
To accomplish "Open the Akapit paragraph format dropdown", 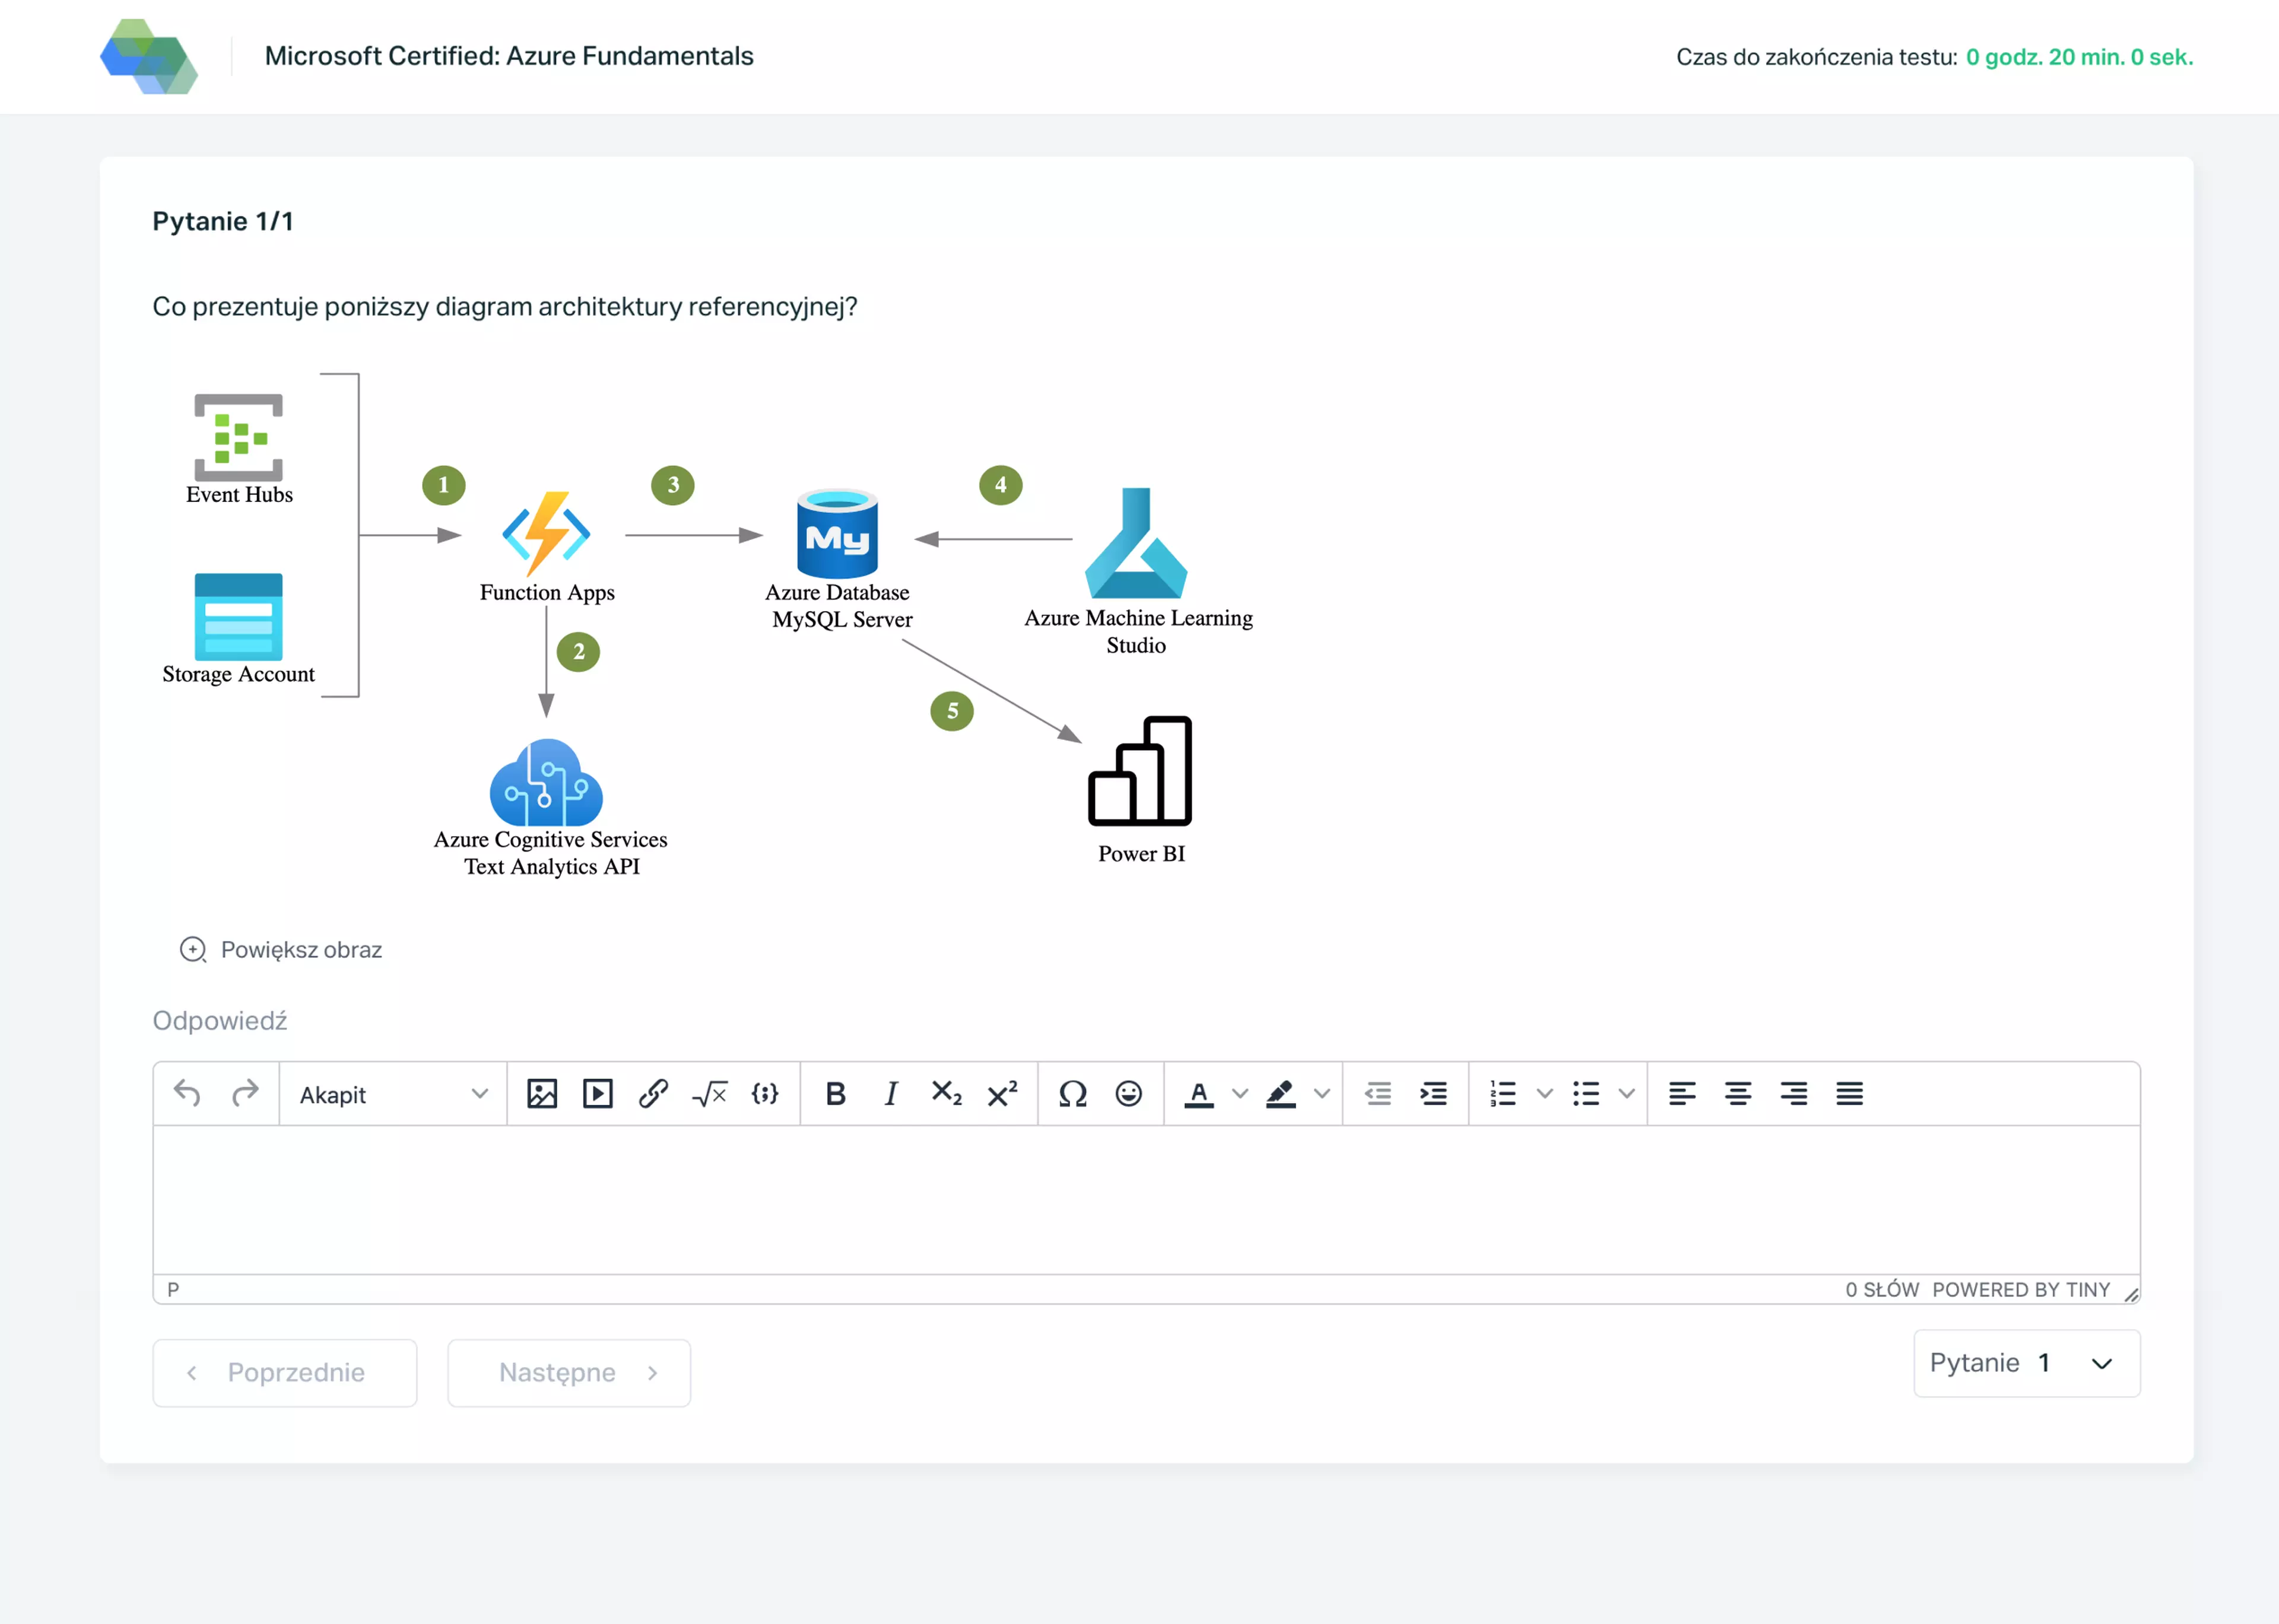I will tap(393, 1095).
